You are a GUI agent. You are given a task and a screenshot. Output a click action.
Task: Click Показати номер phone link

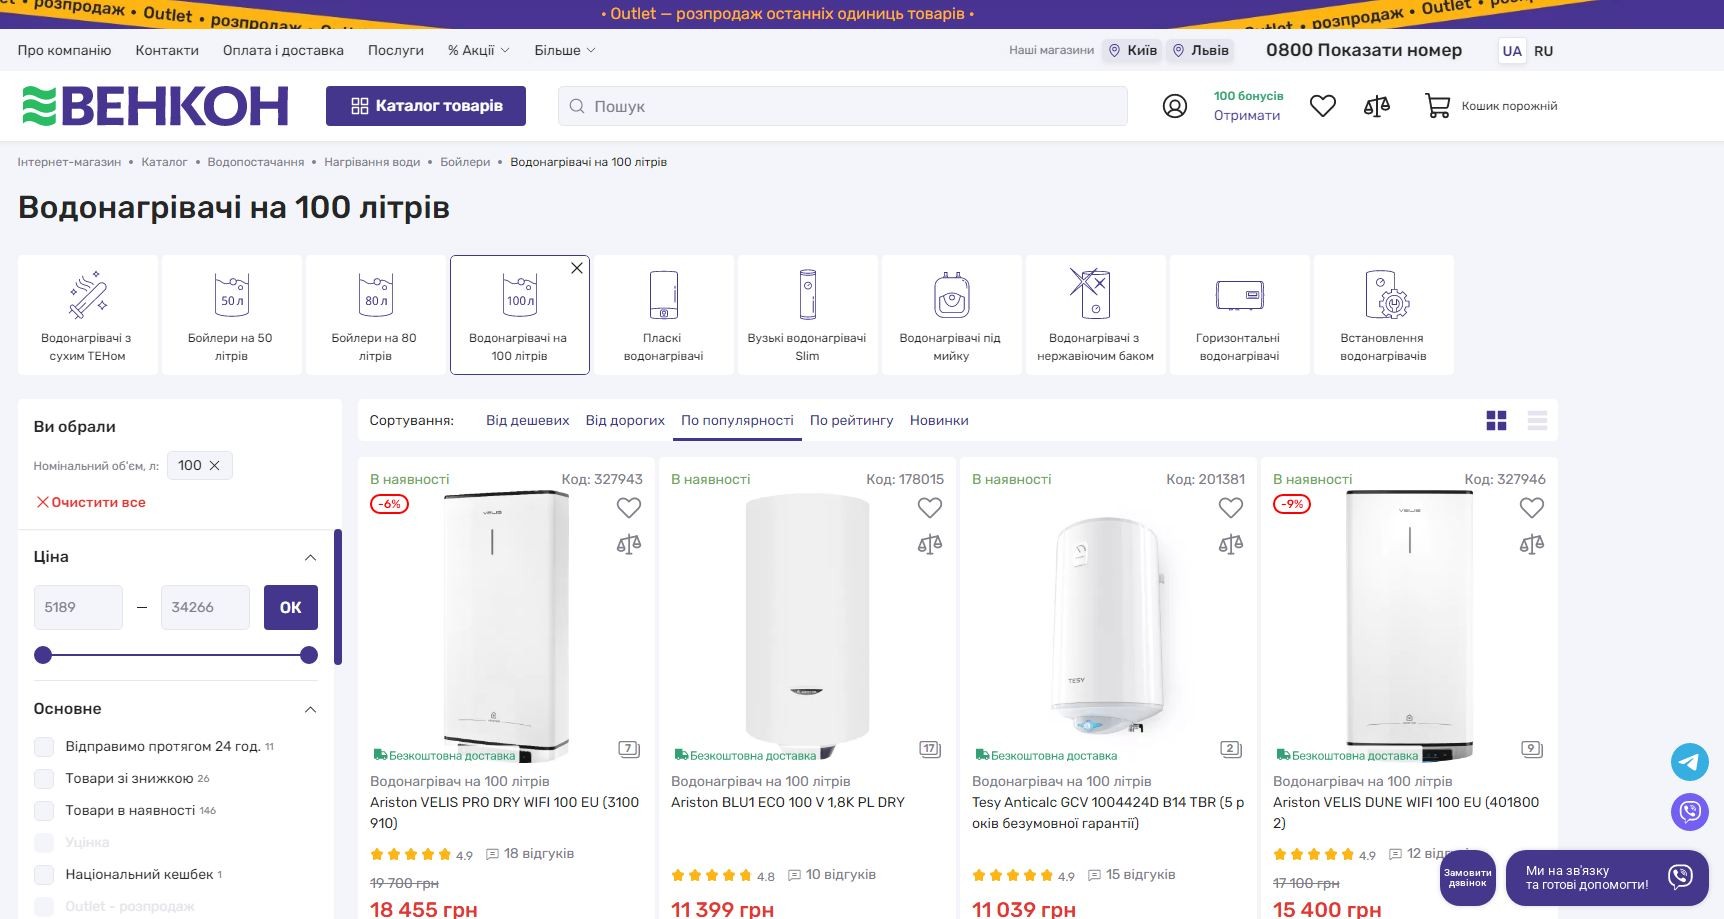[1389, 50]
